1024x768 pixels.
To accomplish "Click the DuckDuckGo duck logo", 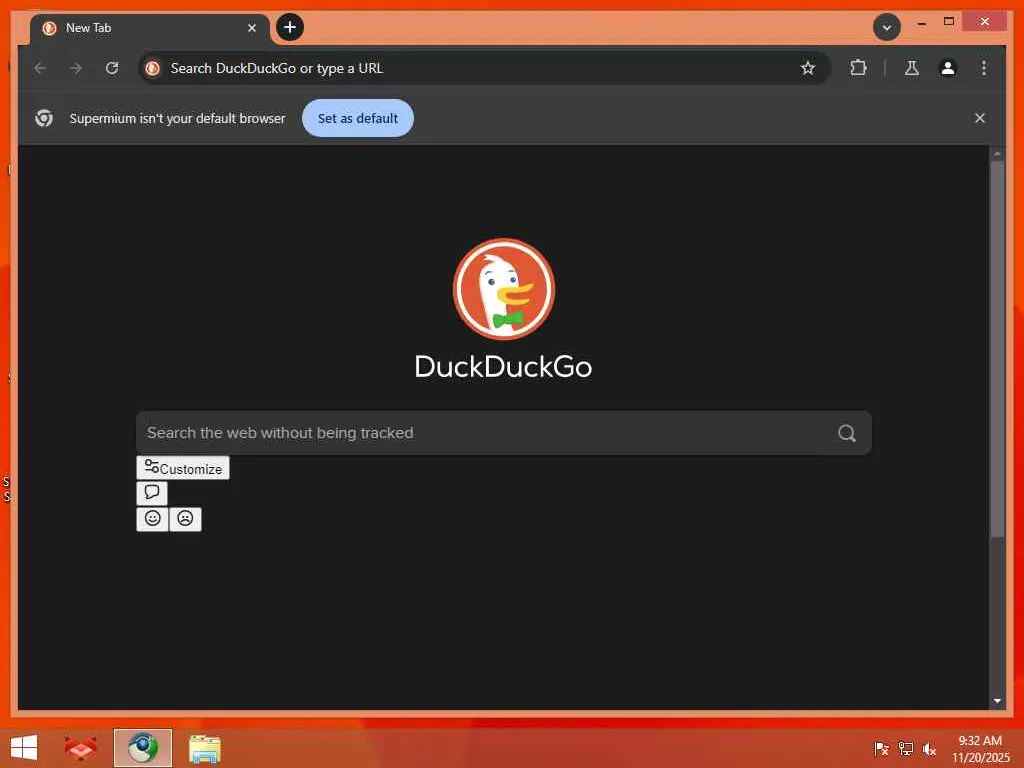I will click(504, 289).
